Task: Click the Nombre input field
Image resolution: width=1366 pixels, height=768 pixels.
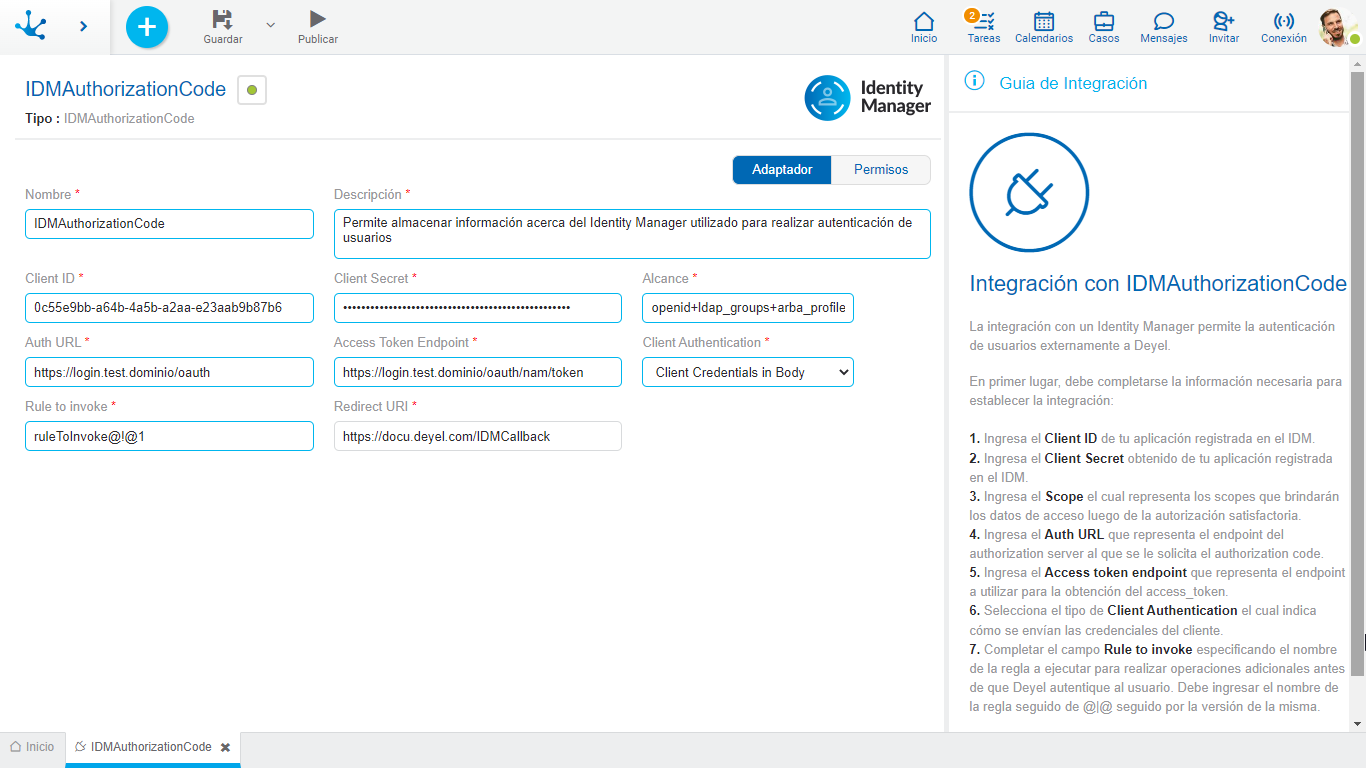Action: tap(170, 224)
